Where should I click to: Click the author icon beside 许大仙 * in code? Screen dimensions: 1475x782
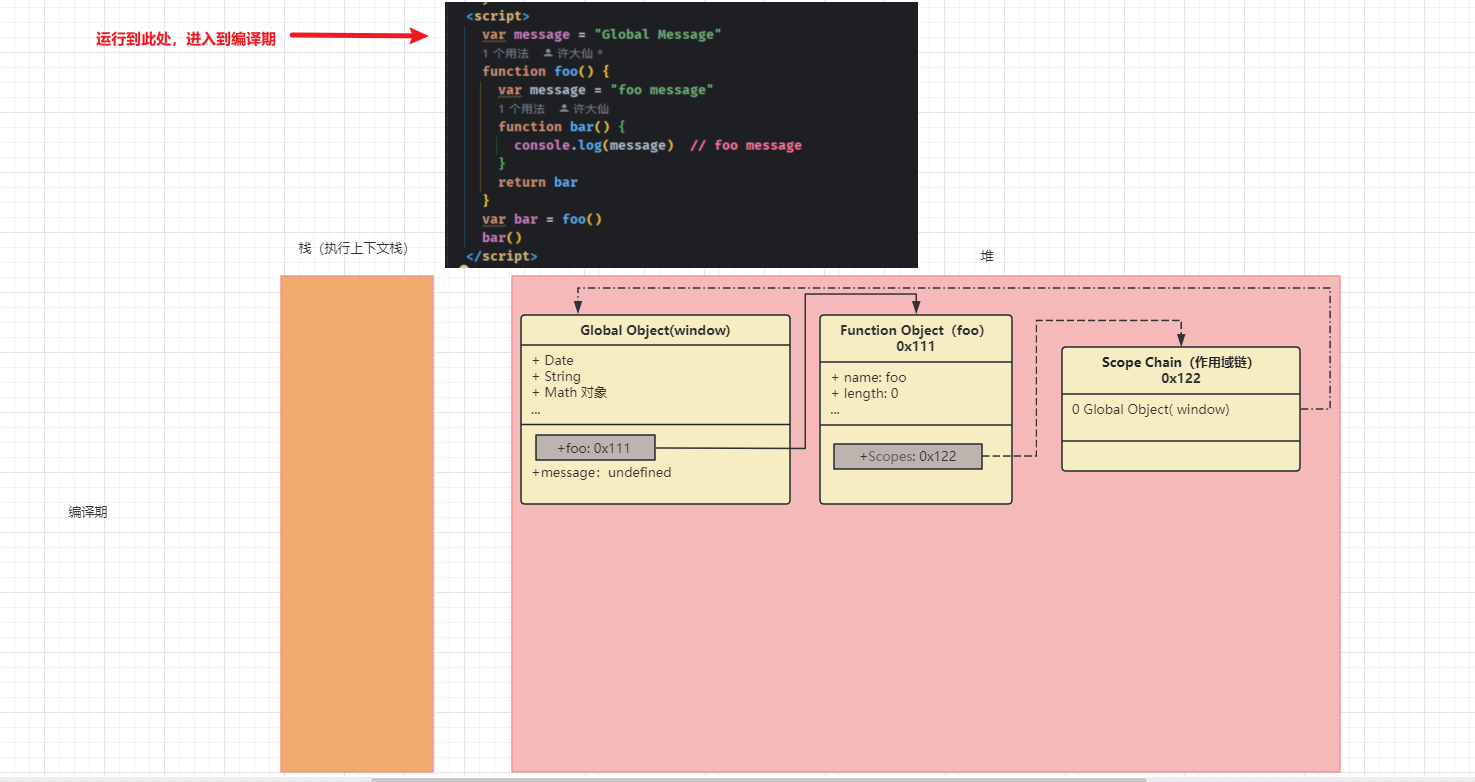point(548,53)
